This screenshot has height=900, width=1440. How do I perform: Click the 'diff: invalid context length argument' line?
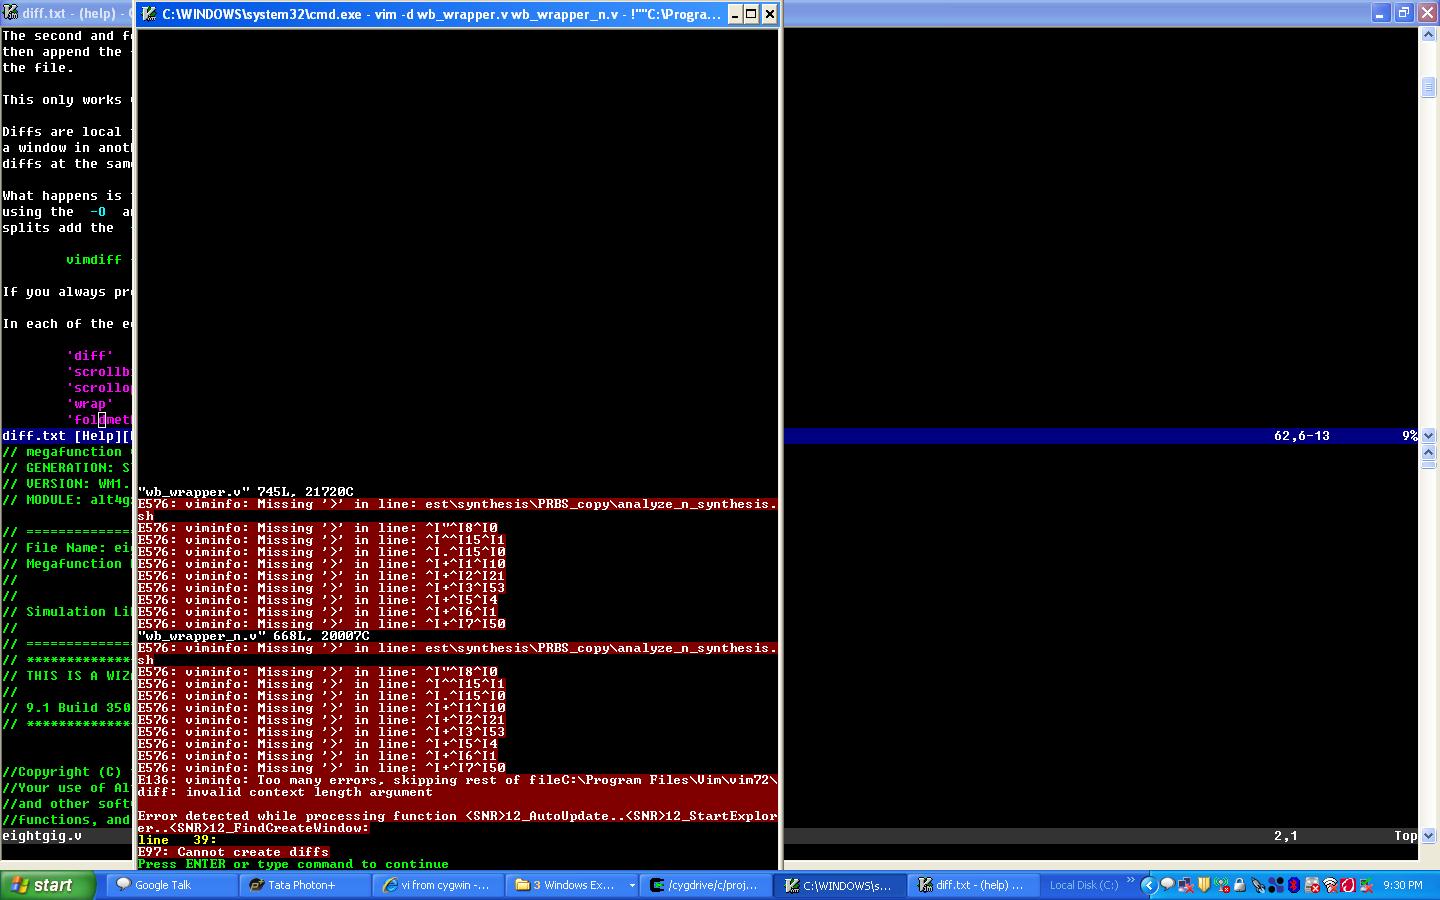pyautogui.click(x=285, y=792)
